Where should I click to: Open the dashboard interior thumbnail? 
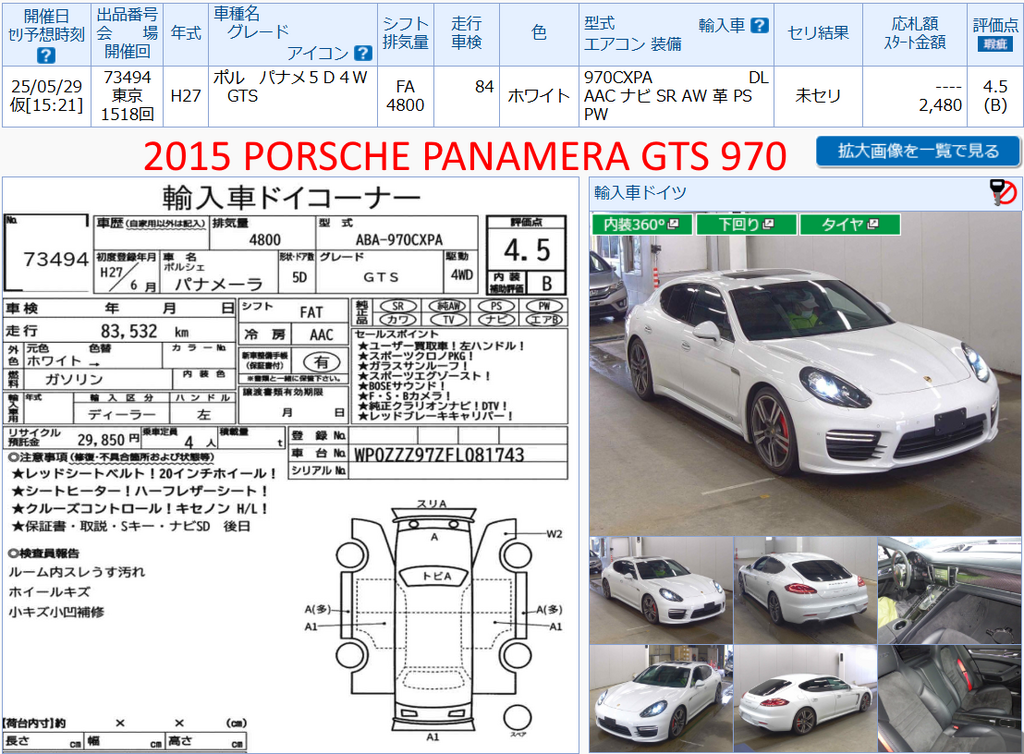pos(950,590)
